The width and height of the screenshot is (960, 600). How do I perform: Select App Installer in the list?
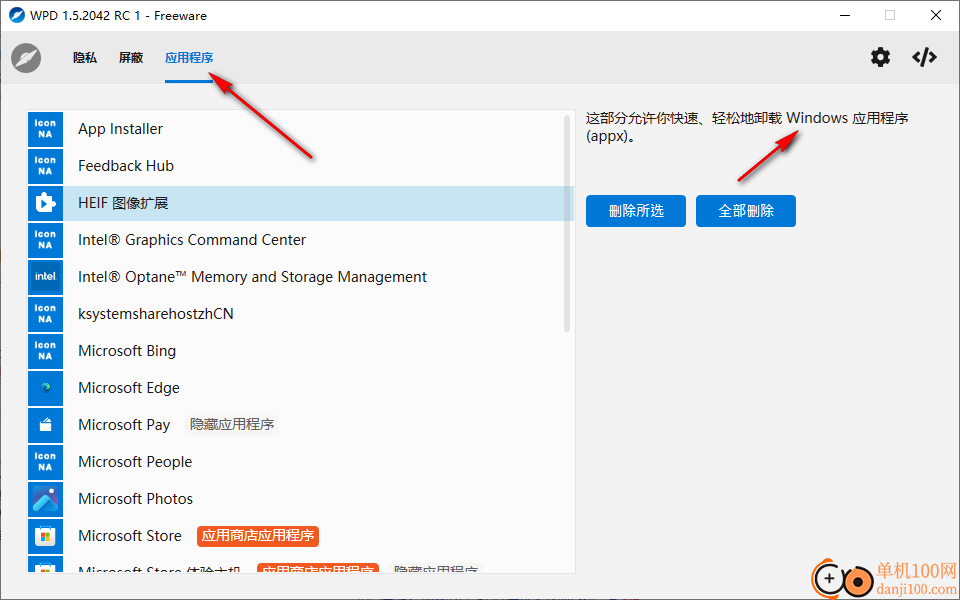(x=301, y=129)
